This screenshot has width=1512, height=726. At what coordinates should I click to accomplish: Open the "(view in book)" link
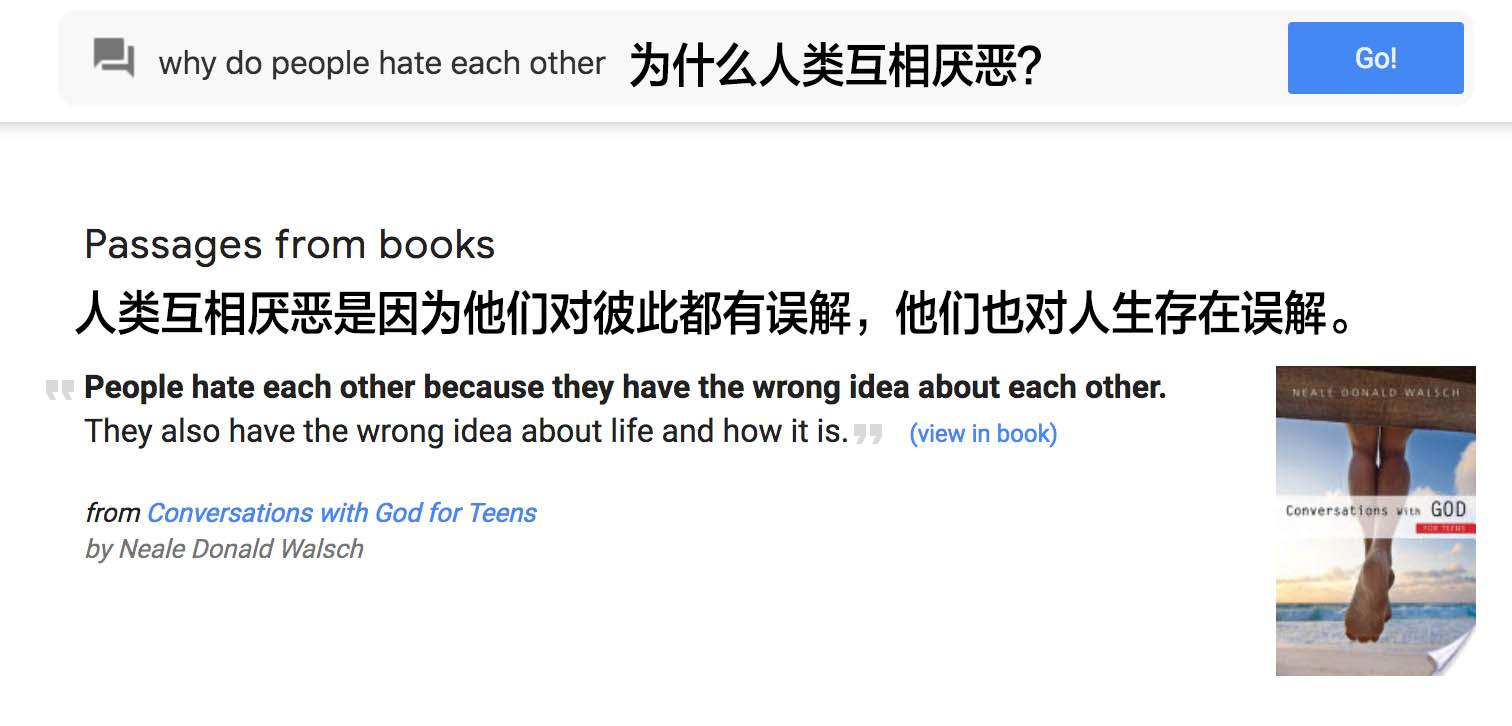[x=982, y=434]
